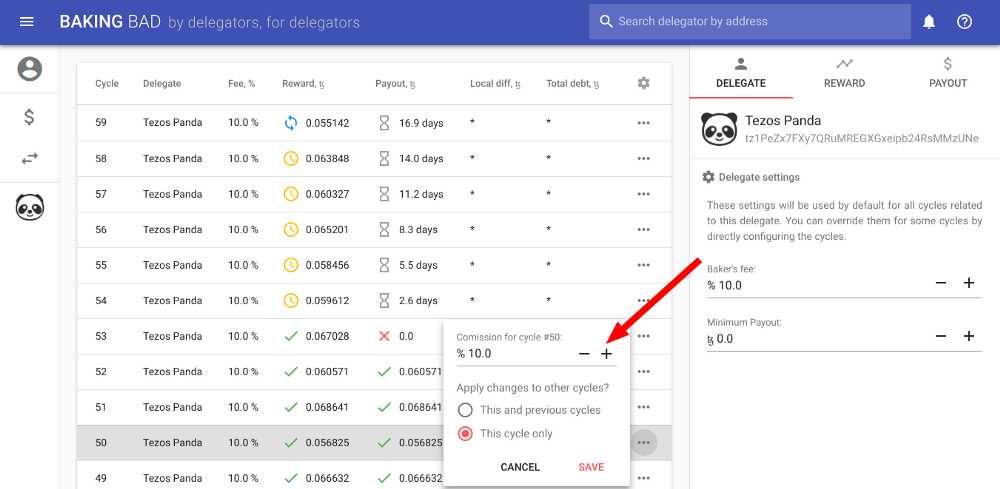Switch to the PAYOUT tab

click(948, 73)
